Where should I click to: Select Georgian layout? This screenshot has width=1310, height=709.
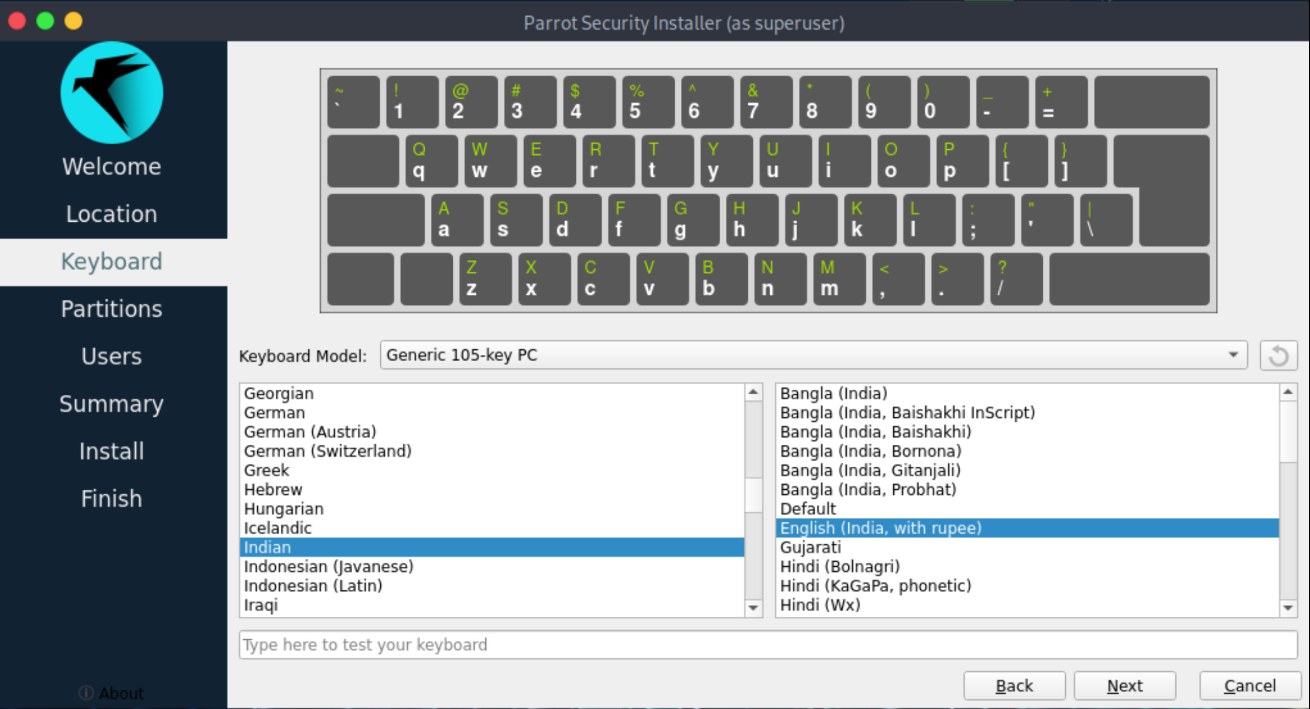(x=492, y=394)
